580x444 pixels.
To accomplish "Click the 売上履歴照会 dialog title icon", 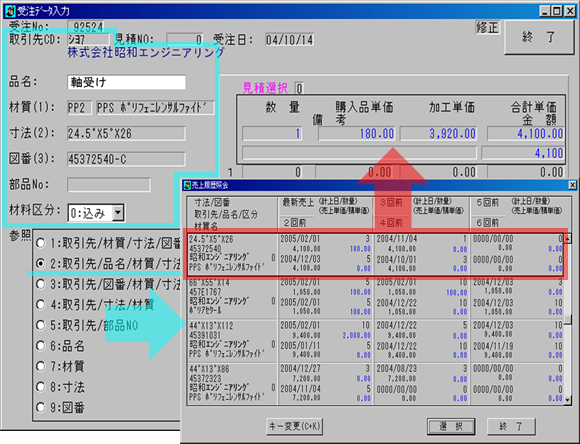I will point(187,185).
